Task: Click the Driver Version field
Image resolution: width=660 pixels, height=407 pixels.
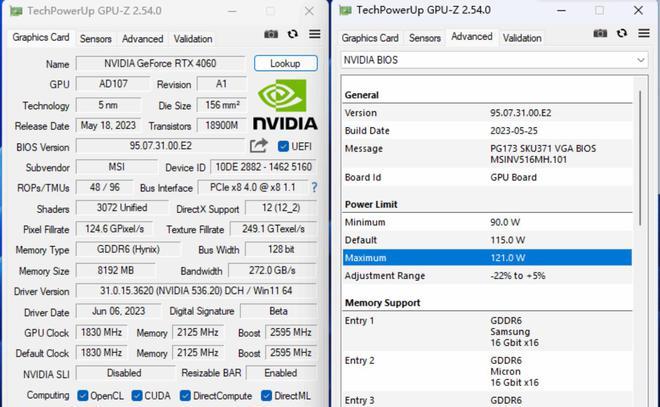Action: tap(196, 291)
